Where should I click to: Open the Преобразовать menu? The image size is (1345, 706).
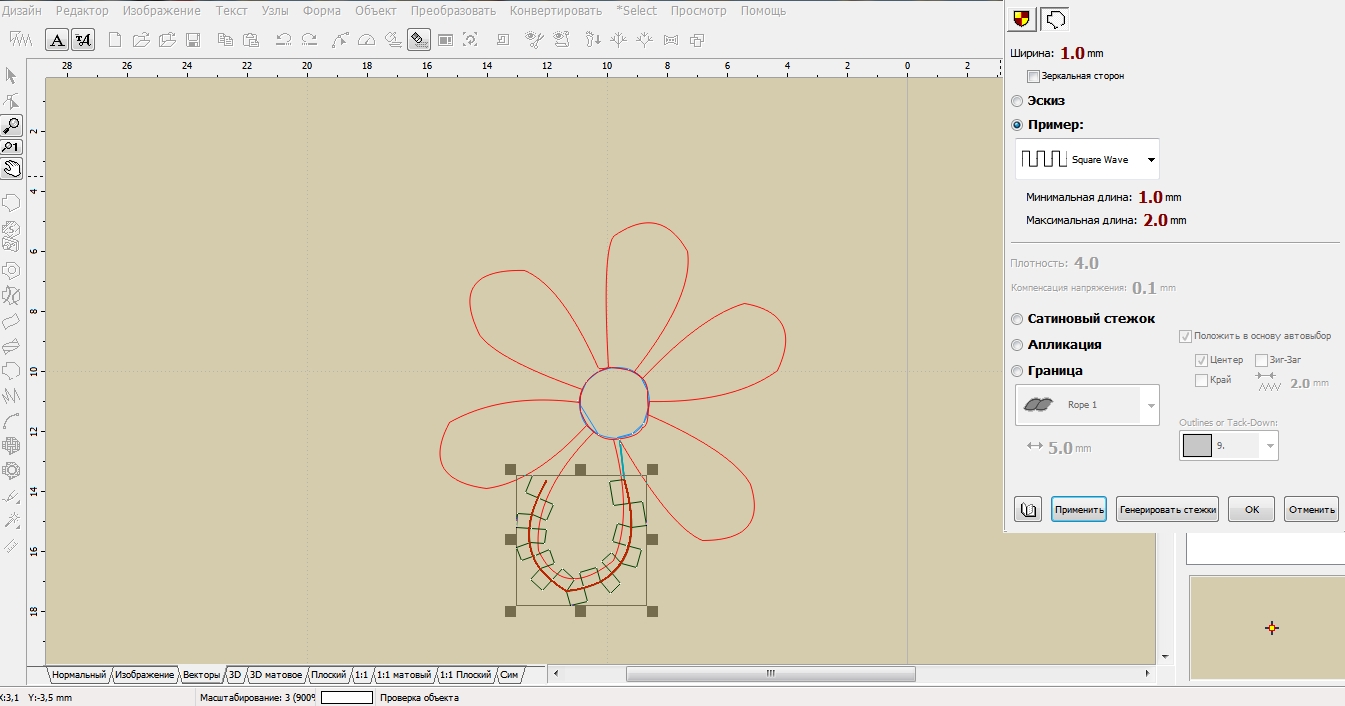[453, 11]
